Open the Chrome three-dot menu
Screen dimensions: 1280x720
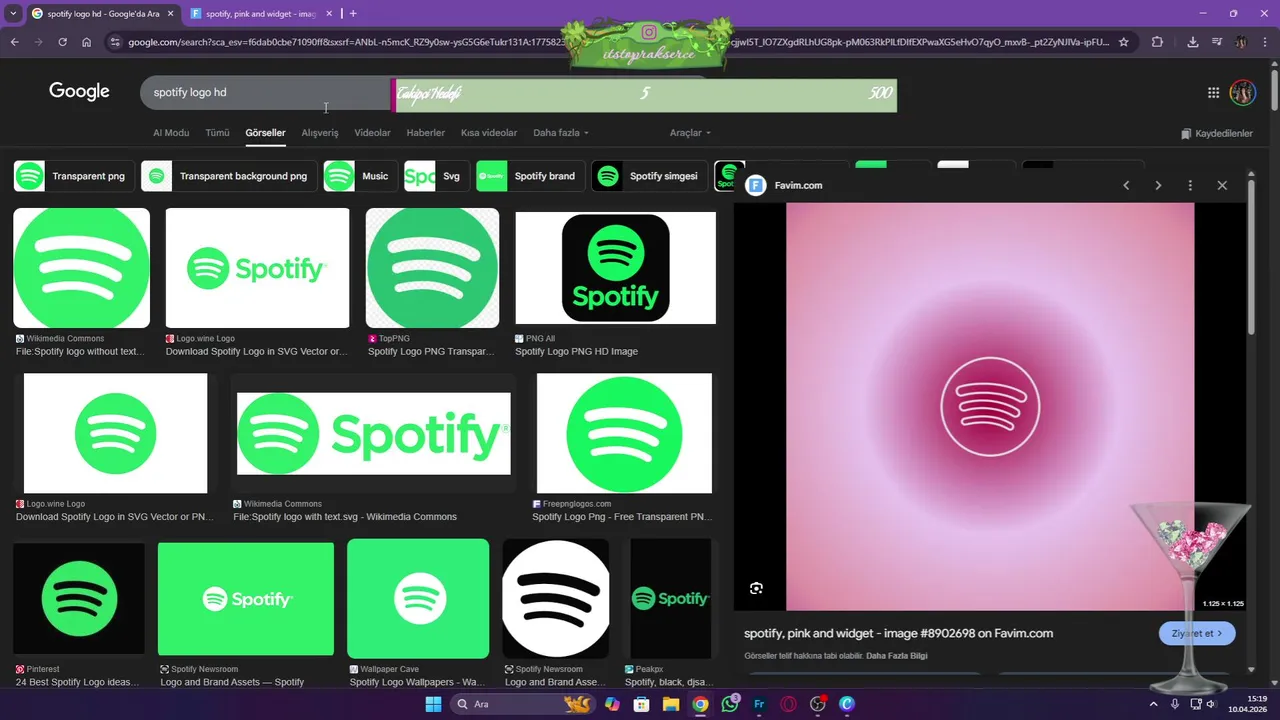pos(1265,42)
